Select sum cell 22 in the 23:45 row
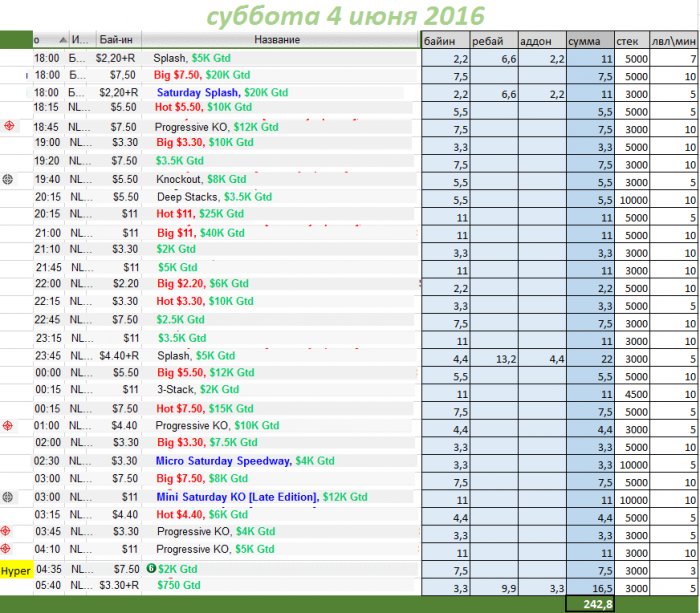 (x=590, y=359)
